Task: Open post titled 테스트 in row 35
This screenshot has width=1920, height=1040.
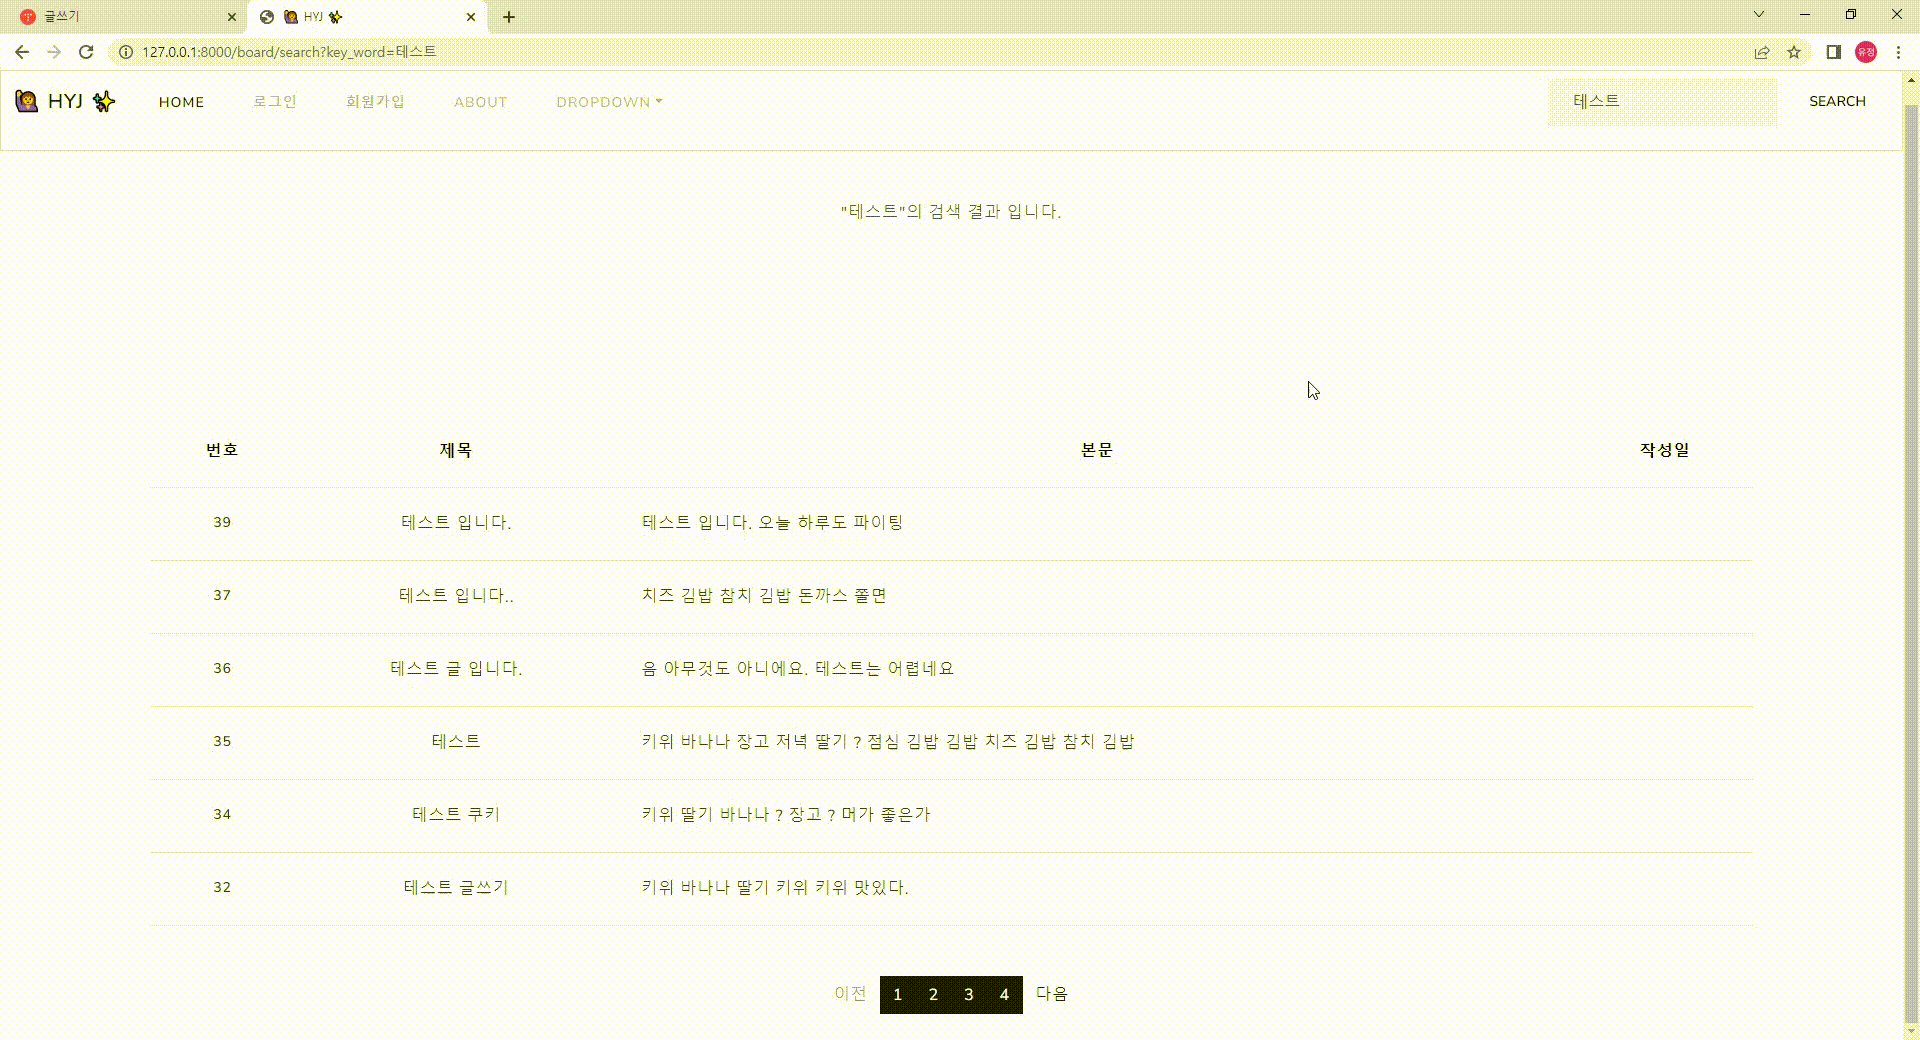Action: tap(456, 741)
